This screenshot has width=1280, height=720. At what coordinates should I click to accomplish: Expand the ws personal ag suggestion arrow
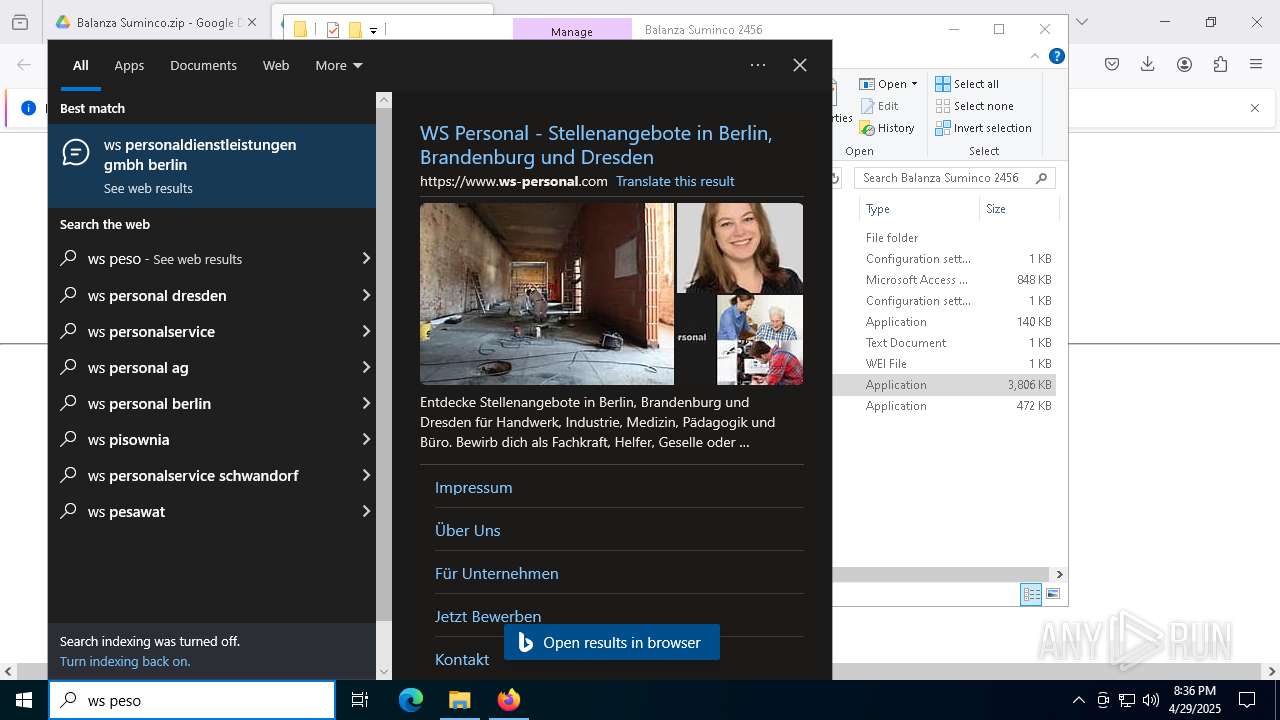366,367
